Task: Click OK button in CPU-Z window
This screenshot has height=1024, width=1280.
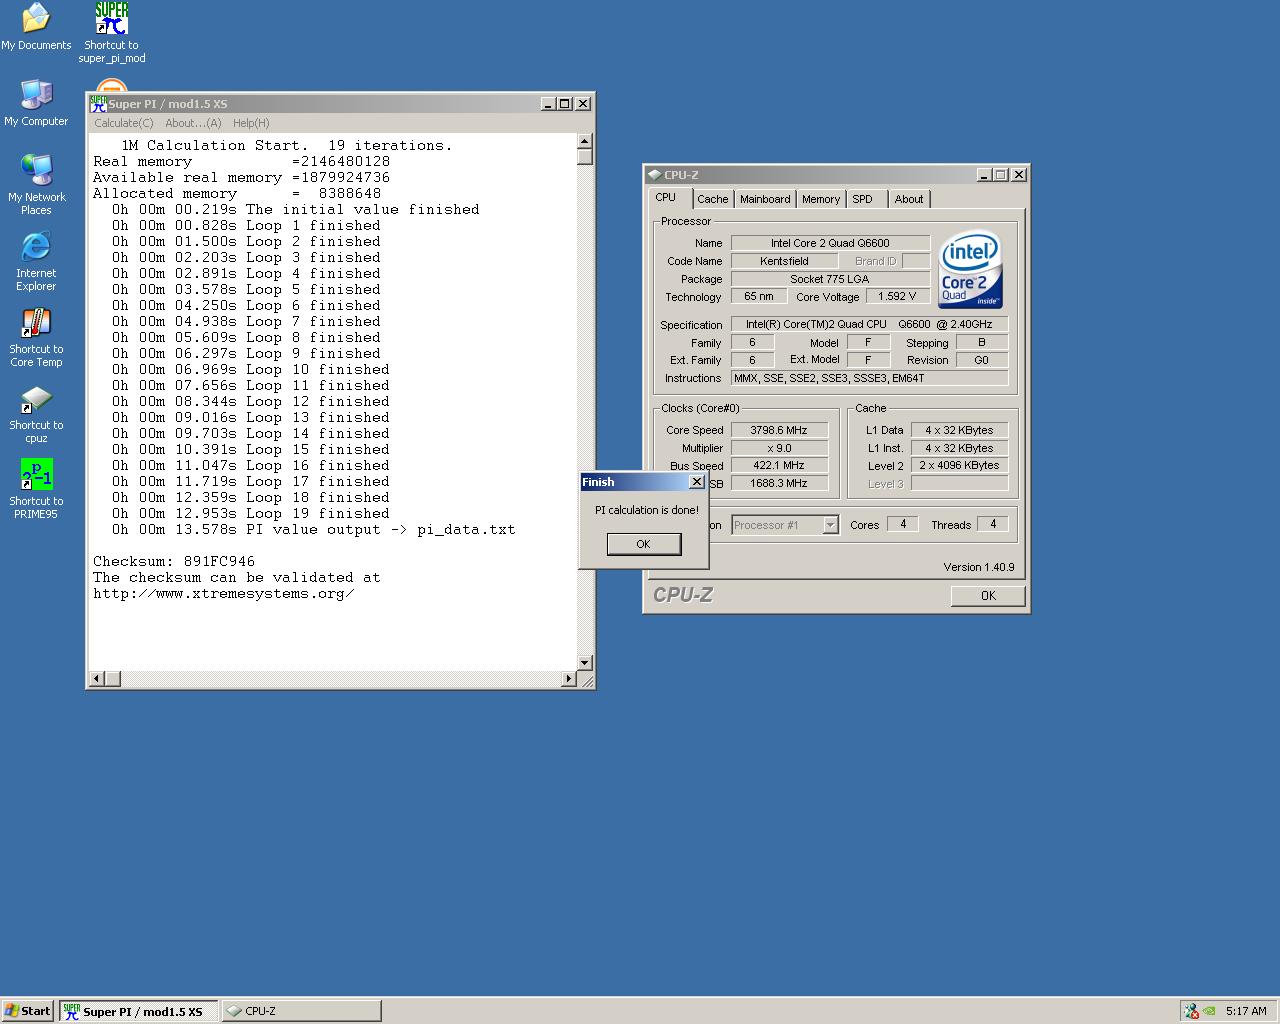Action: click(x=988, y=595)
